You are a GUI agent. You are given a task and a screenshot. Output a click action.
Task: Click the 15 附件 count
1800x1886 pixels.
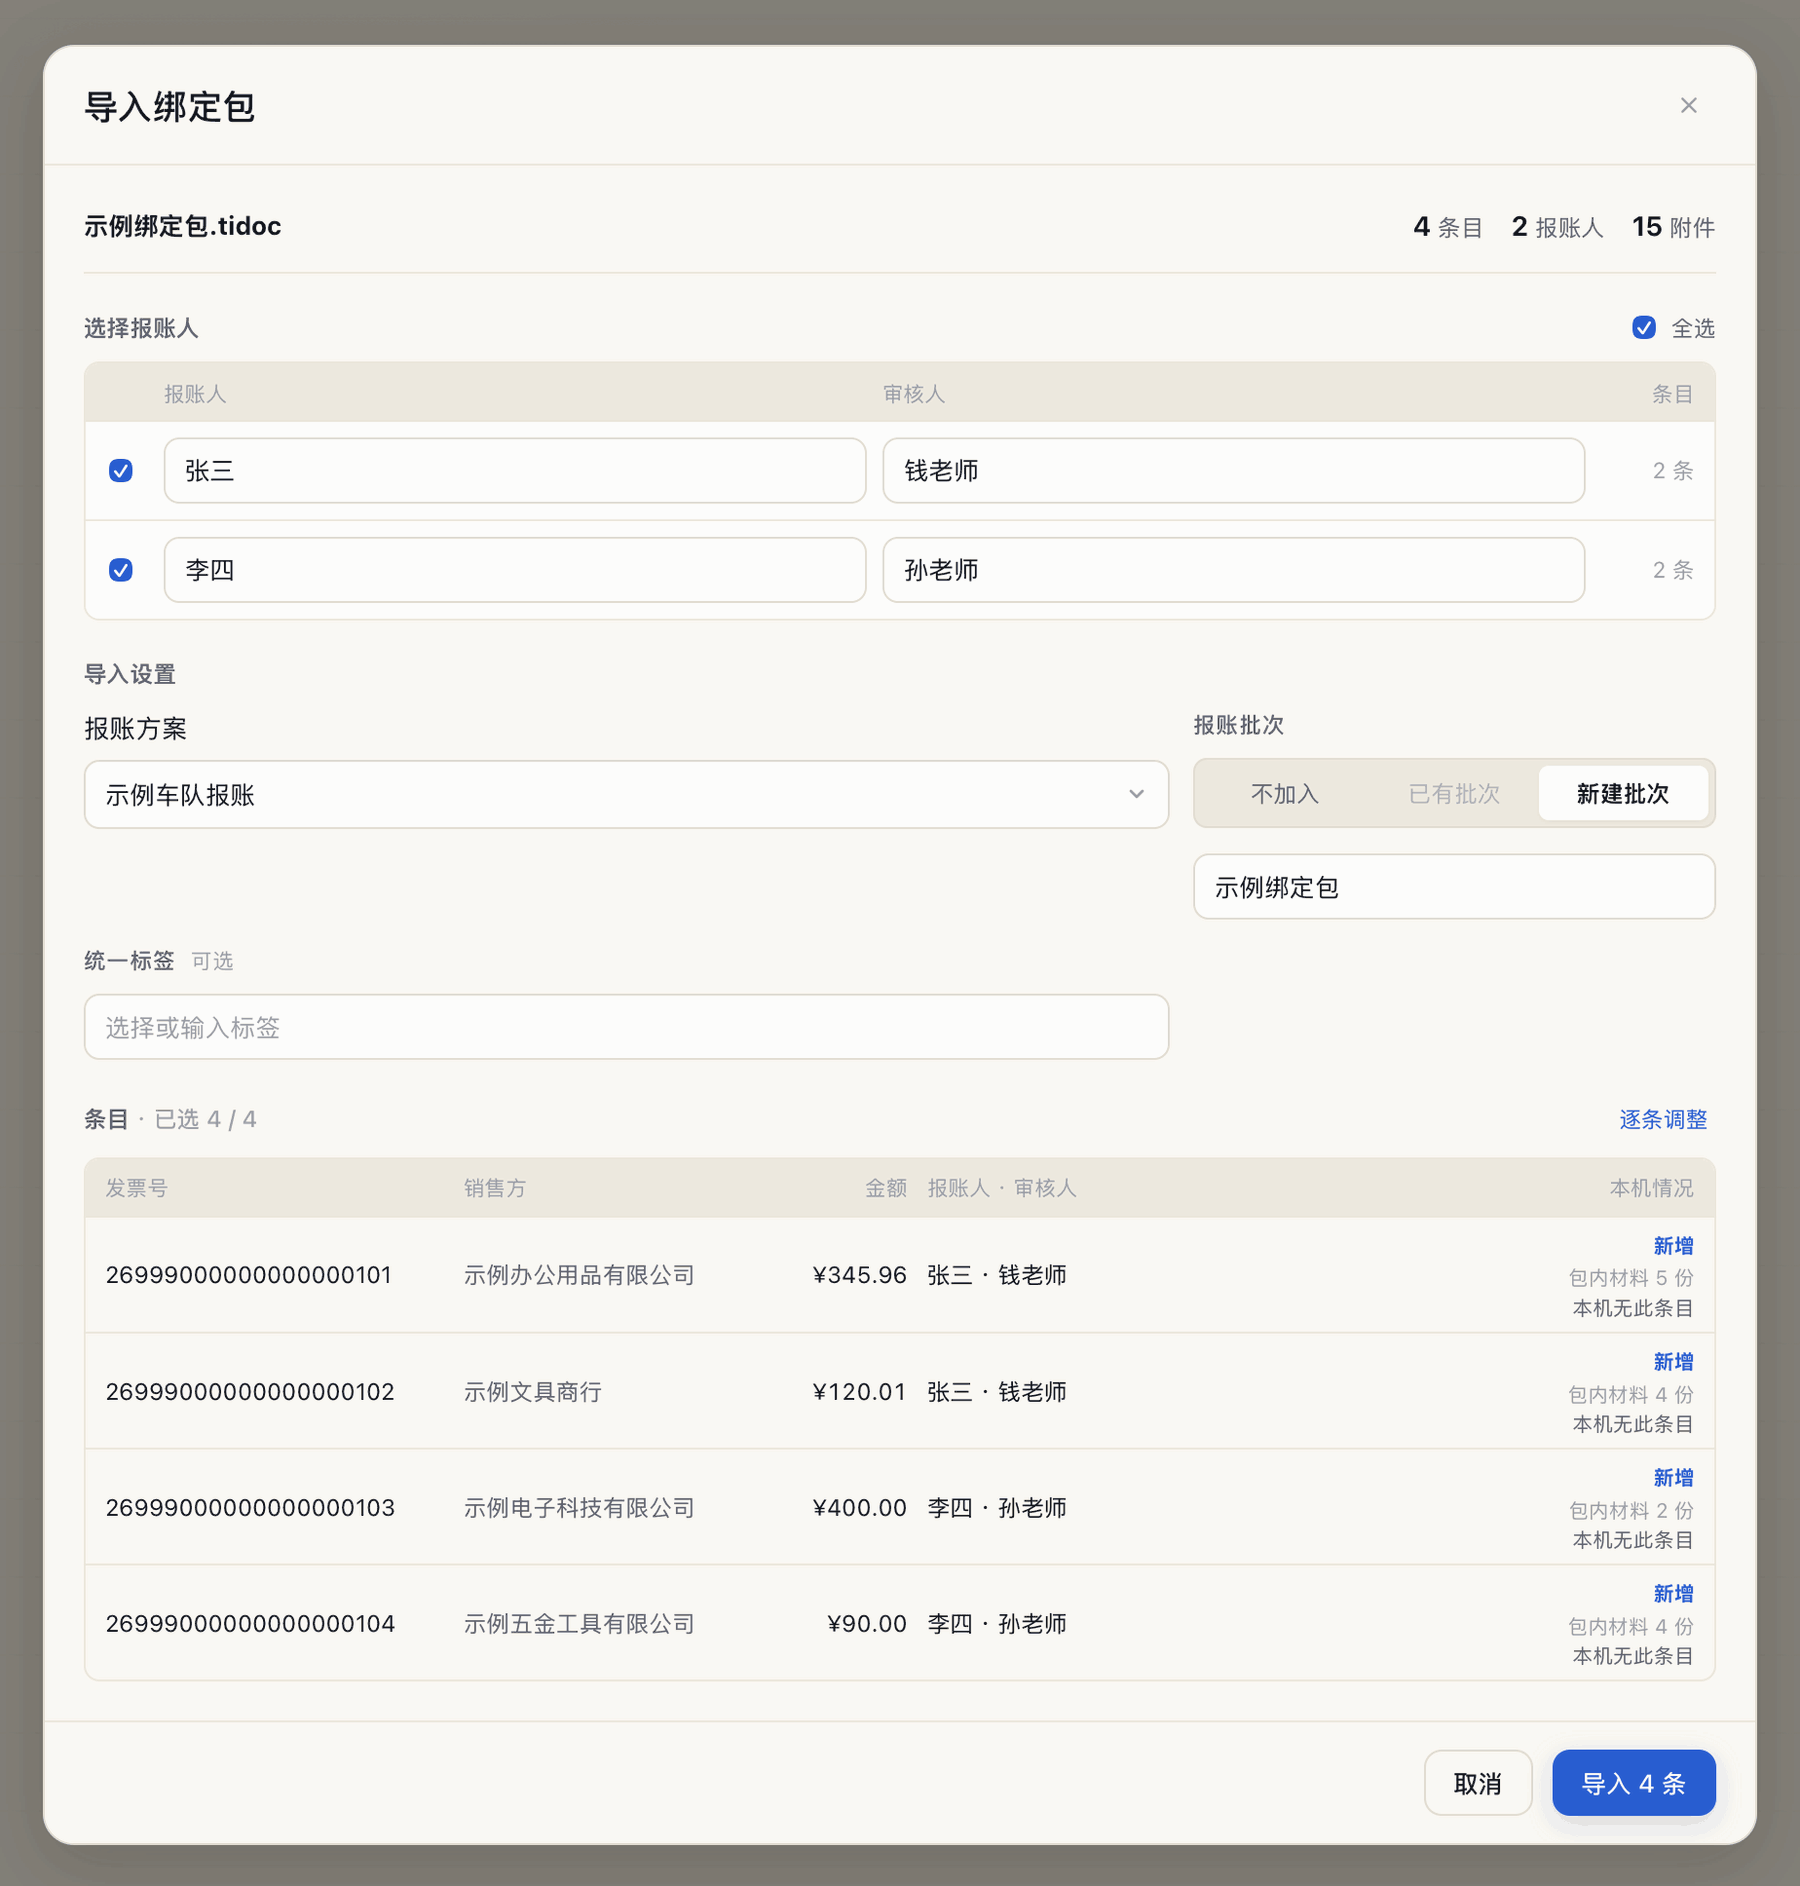coord(1673,227)
